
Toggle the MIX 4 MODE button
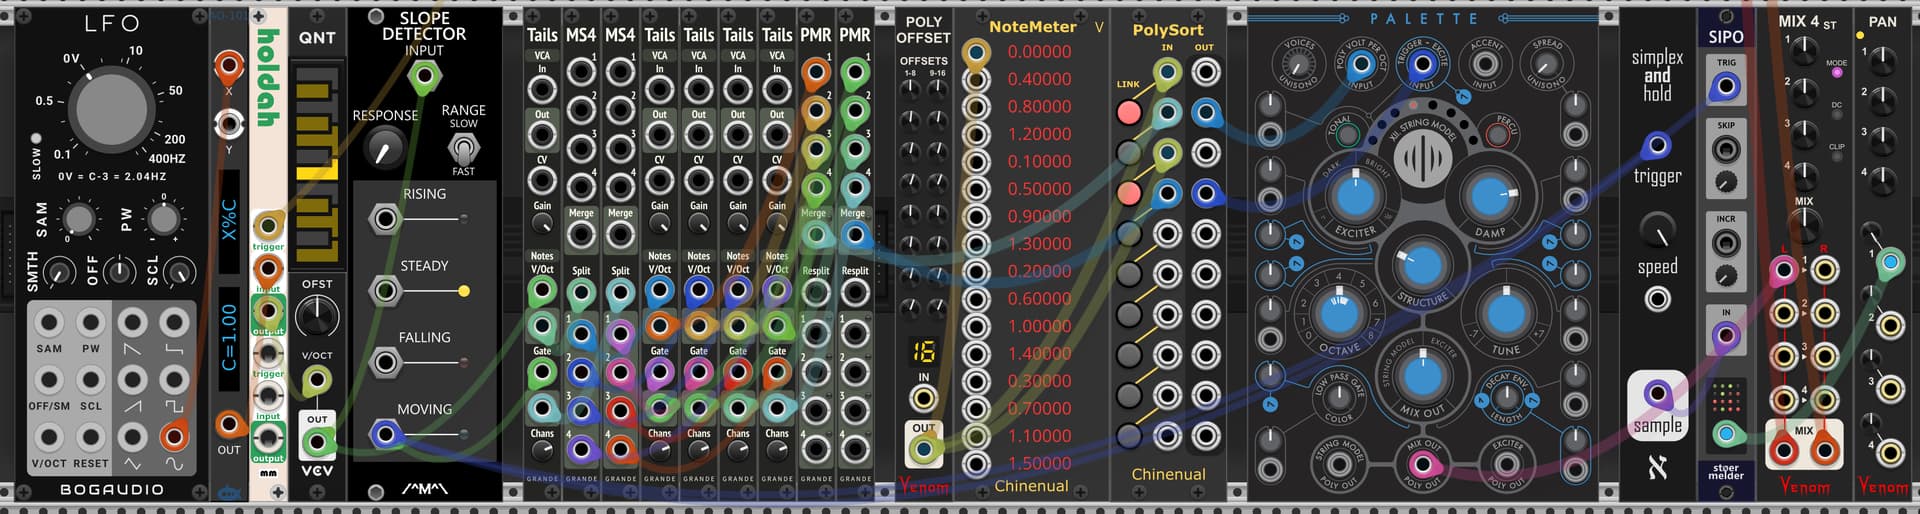pos(1836,73)
